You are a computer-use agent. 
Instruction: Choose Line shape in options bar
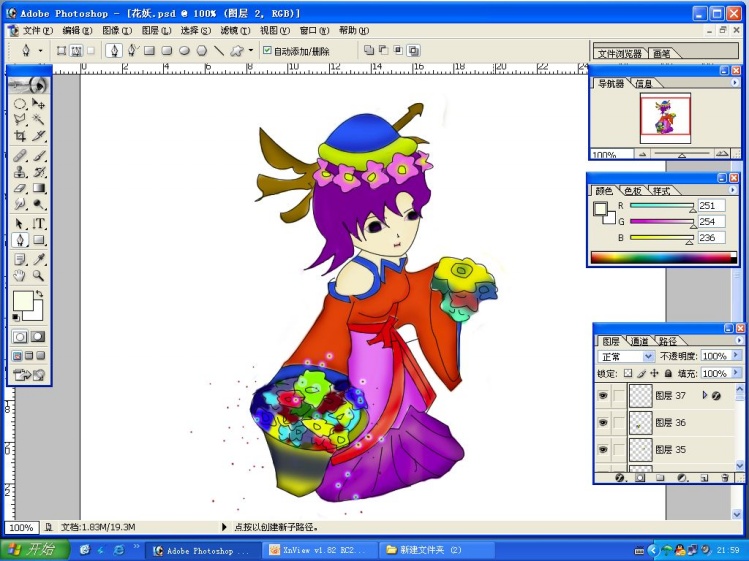click(x=219, y=50)
